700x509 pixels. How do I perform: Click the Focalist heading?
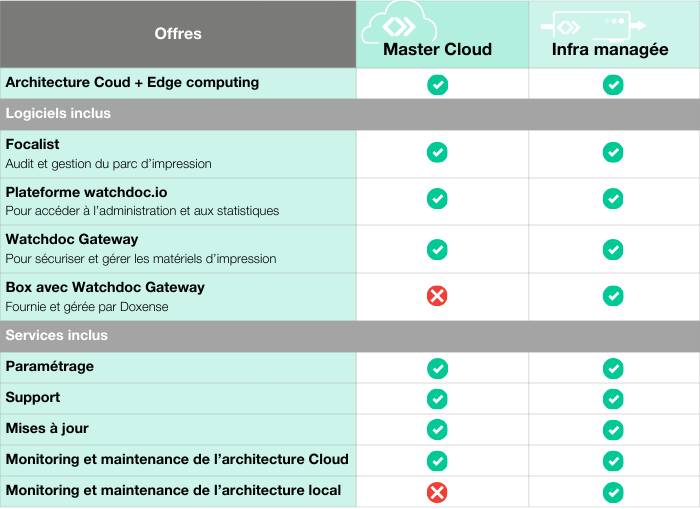(32, 144)
